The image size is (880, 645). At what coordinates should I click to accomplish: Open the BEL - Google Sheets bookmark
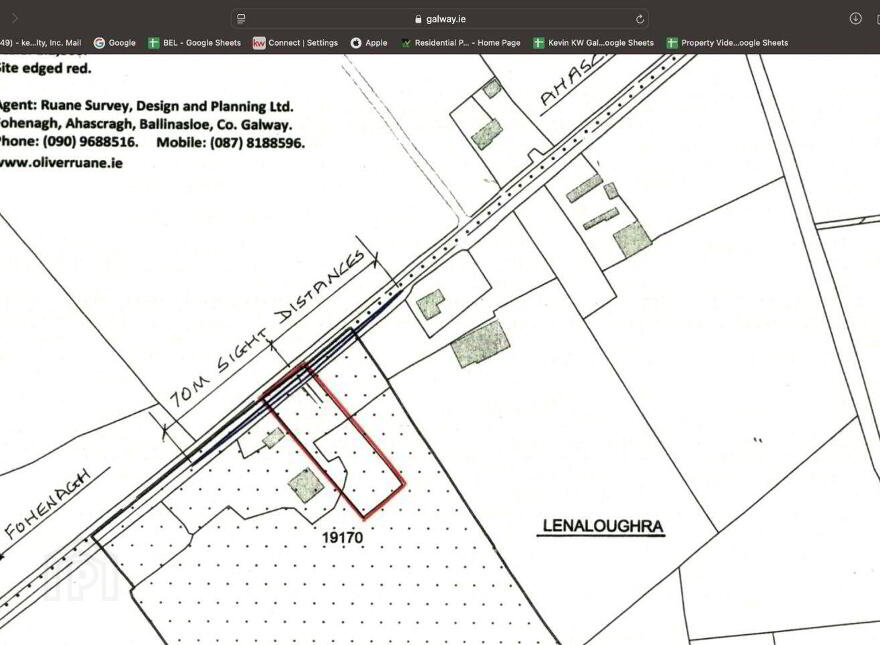coord(194,43)
